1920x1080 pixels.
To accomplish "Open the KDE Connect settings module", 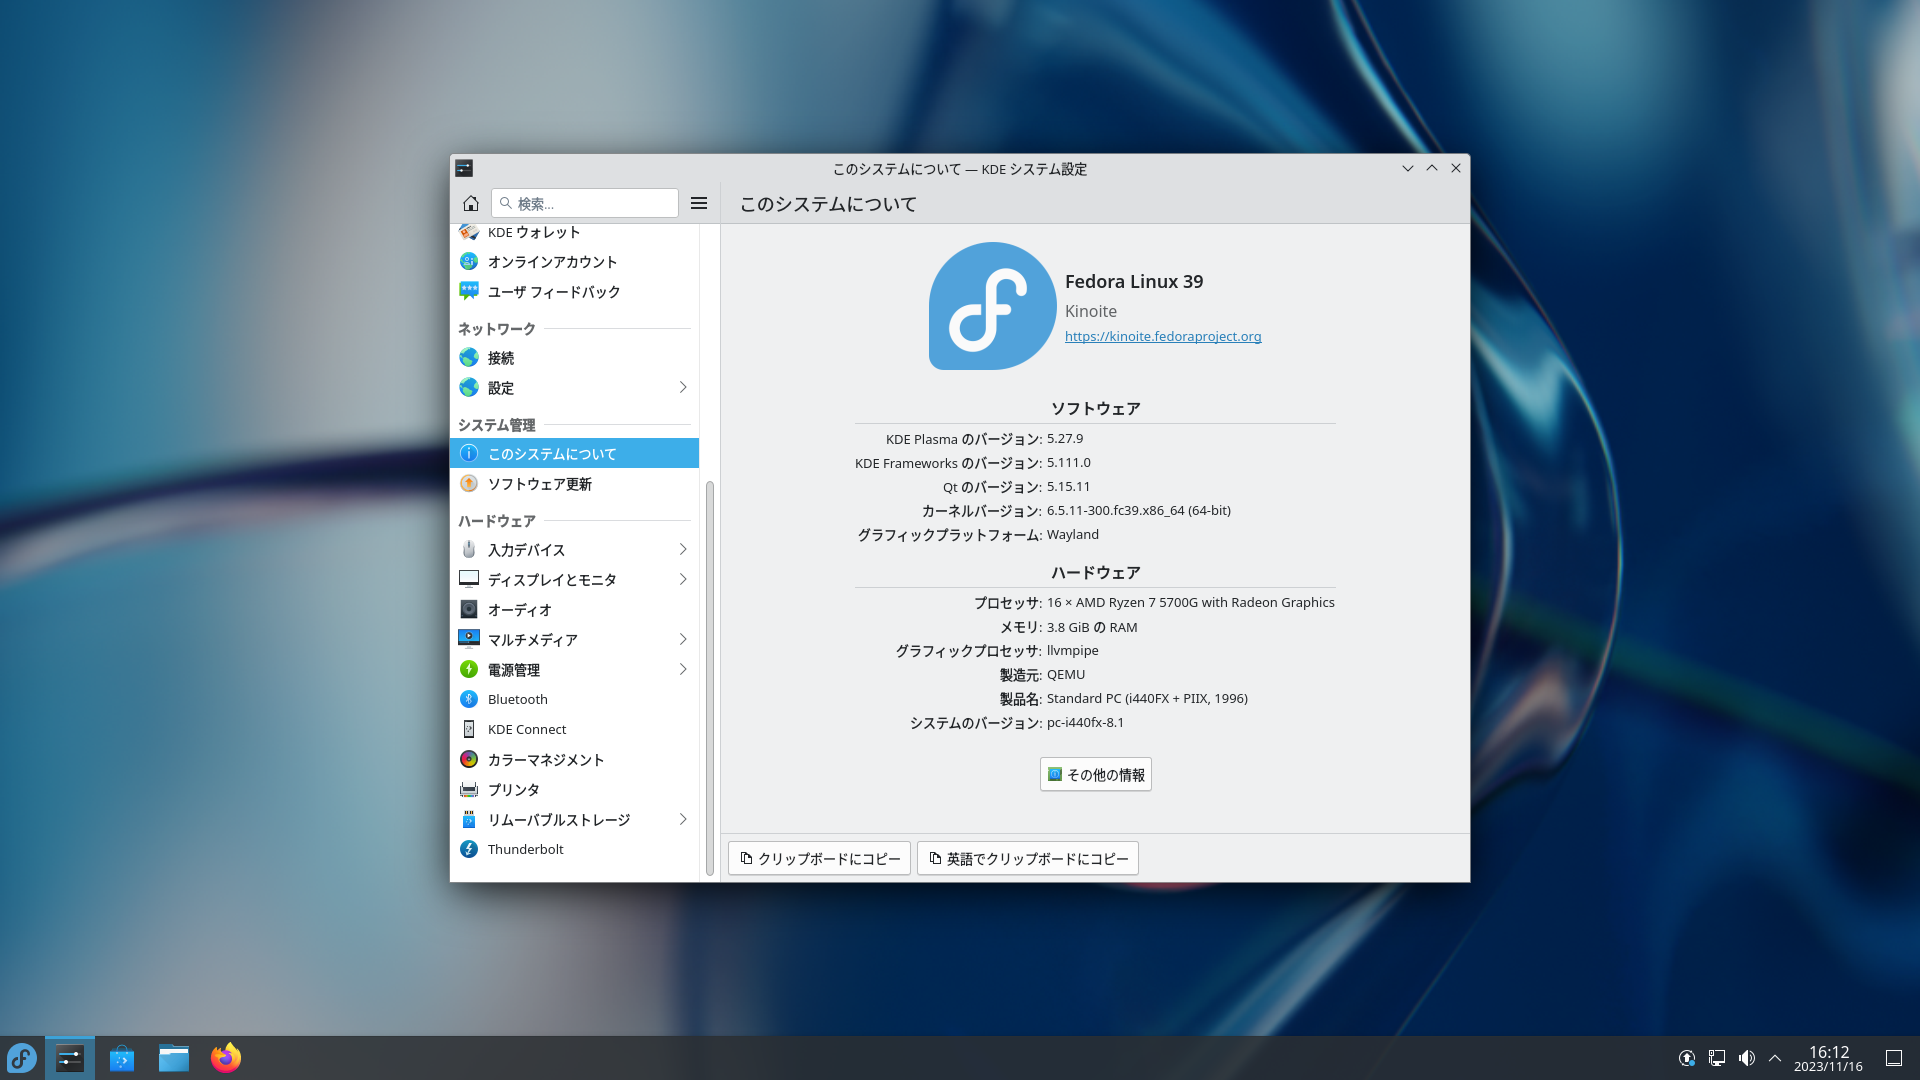I will pos(526,730).
